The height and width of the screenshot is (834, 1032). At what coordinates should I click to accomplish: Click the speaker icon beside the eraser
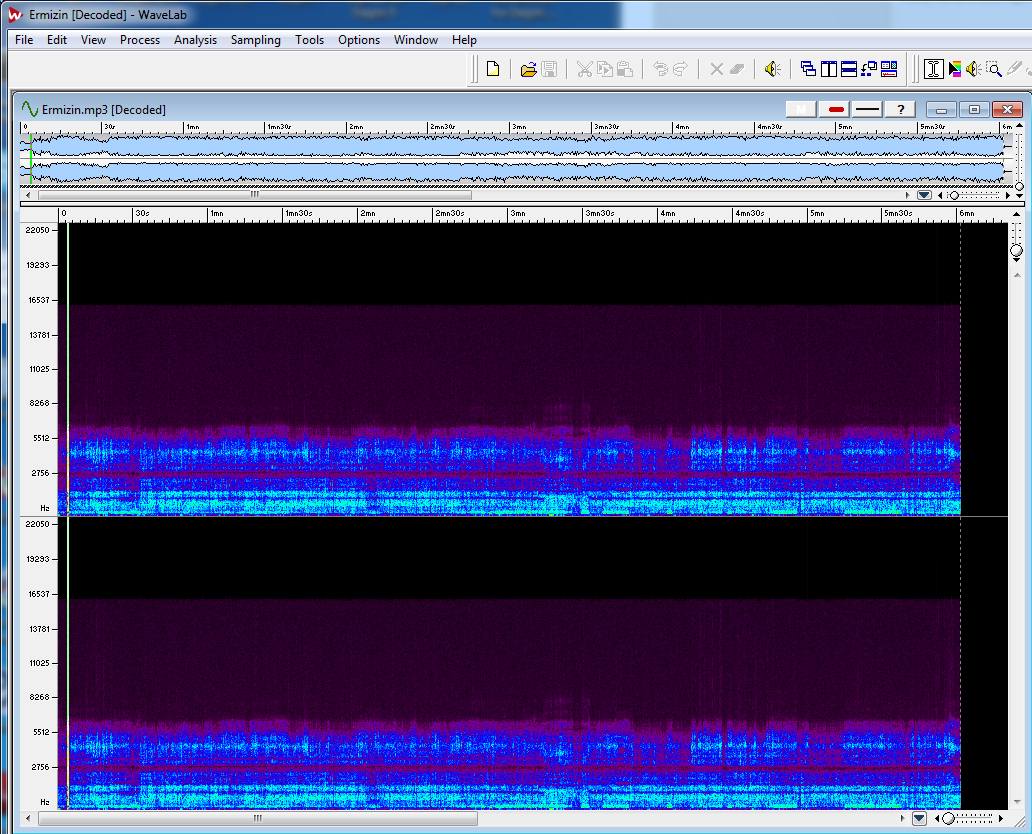771,69
